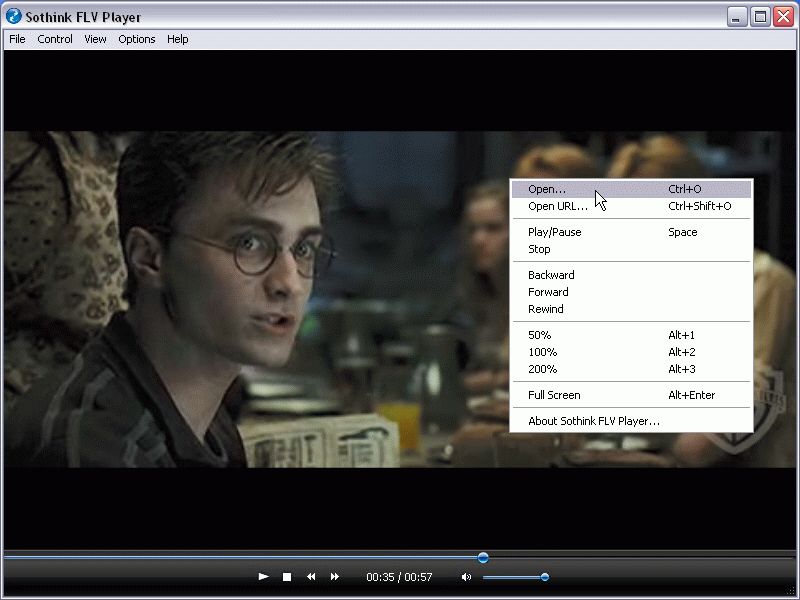800x600 pixels.
Task: Open the Control menu
Action: click(x=55, y=39)
